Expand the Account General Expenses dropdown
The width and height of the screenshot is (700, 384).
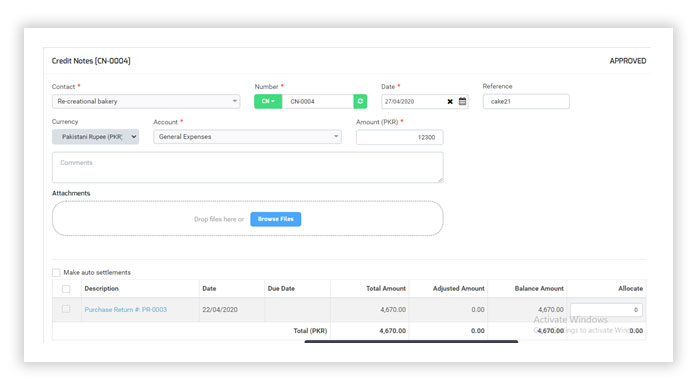(247, 137)
